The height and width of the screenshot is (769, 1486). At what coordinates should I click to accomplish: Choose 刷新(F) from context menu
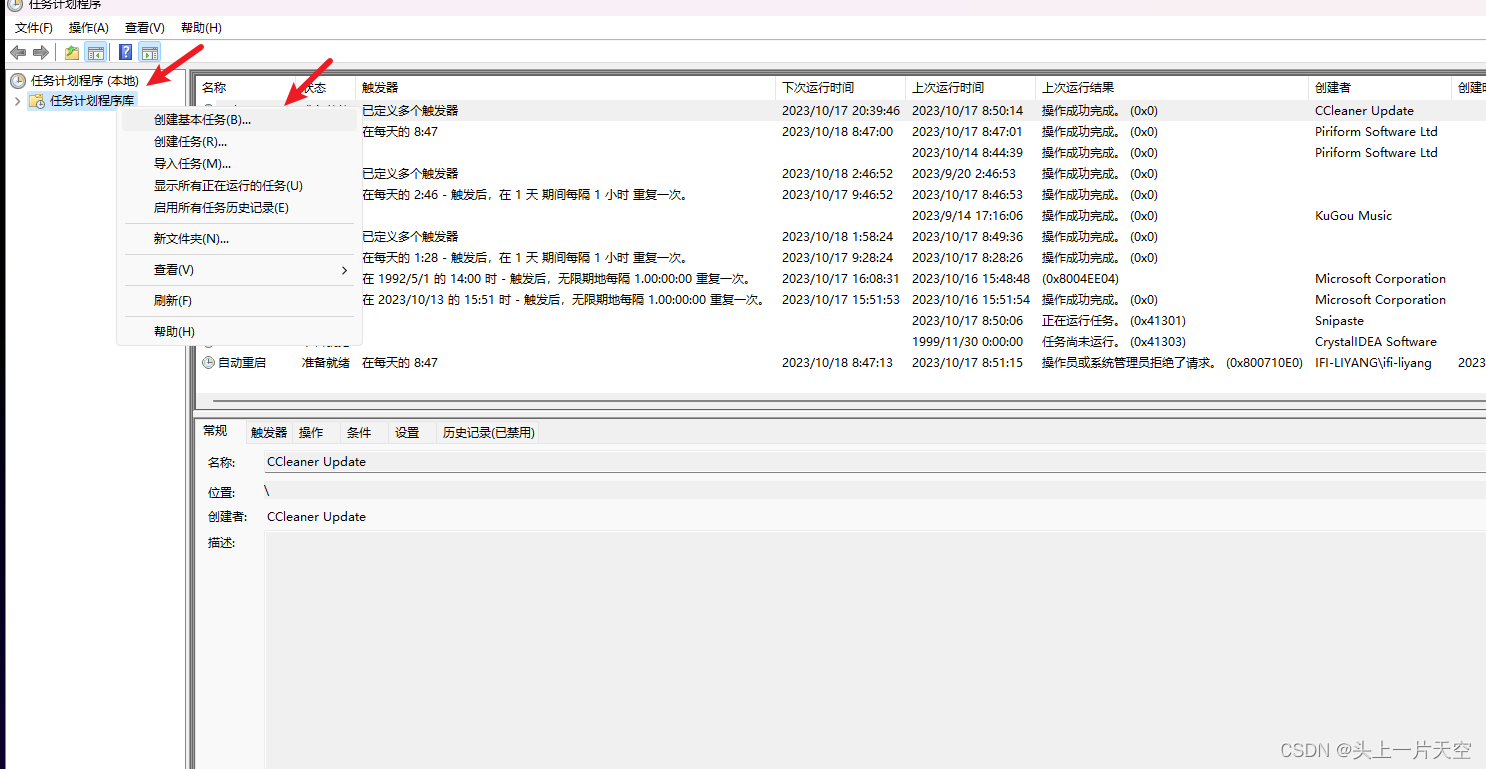point(238,301)
